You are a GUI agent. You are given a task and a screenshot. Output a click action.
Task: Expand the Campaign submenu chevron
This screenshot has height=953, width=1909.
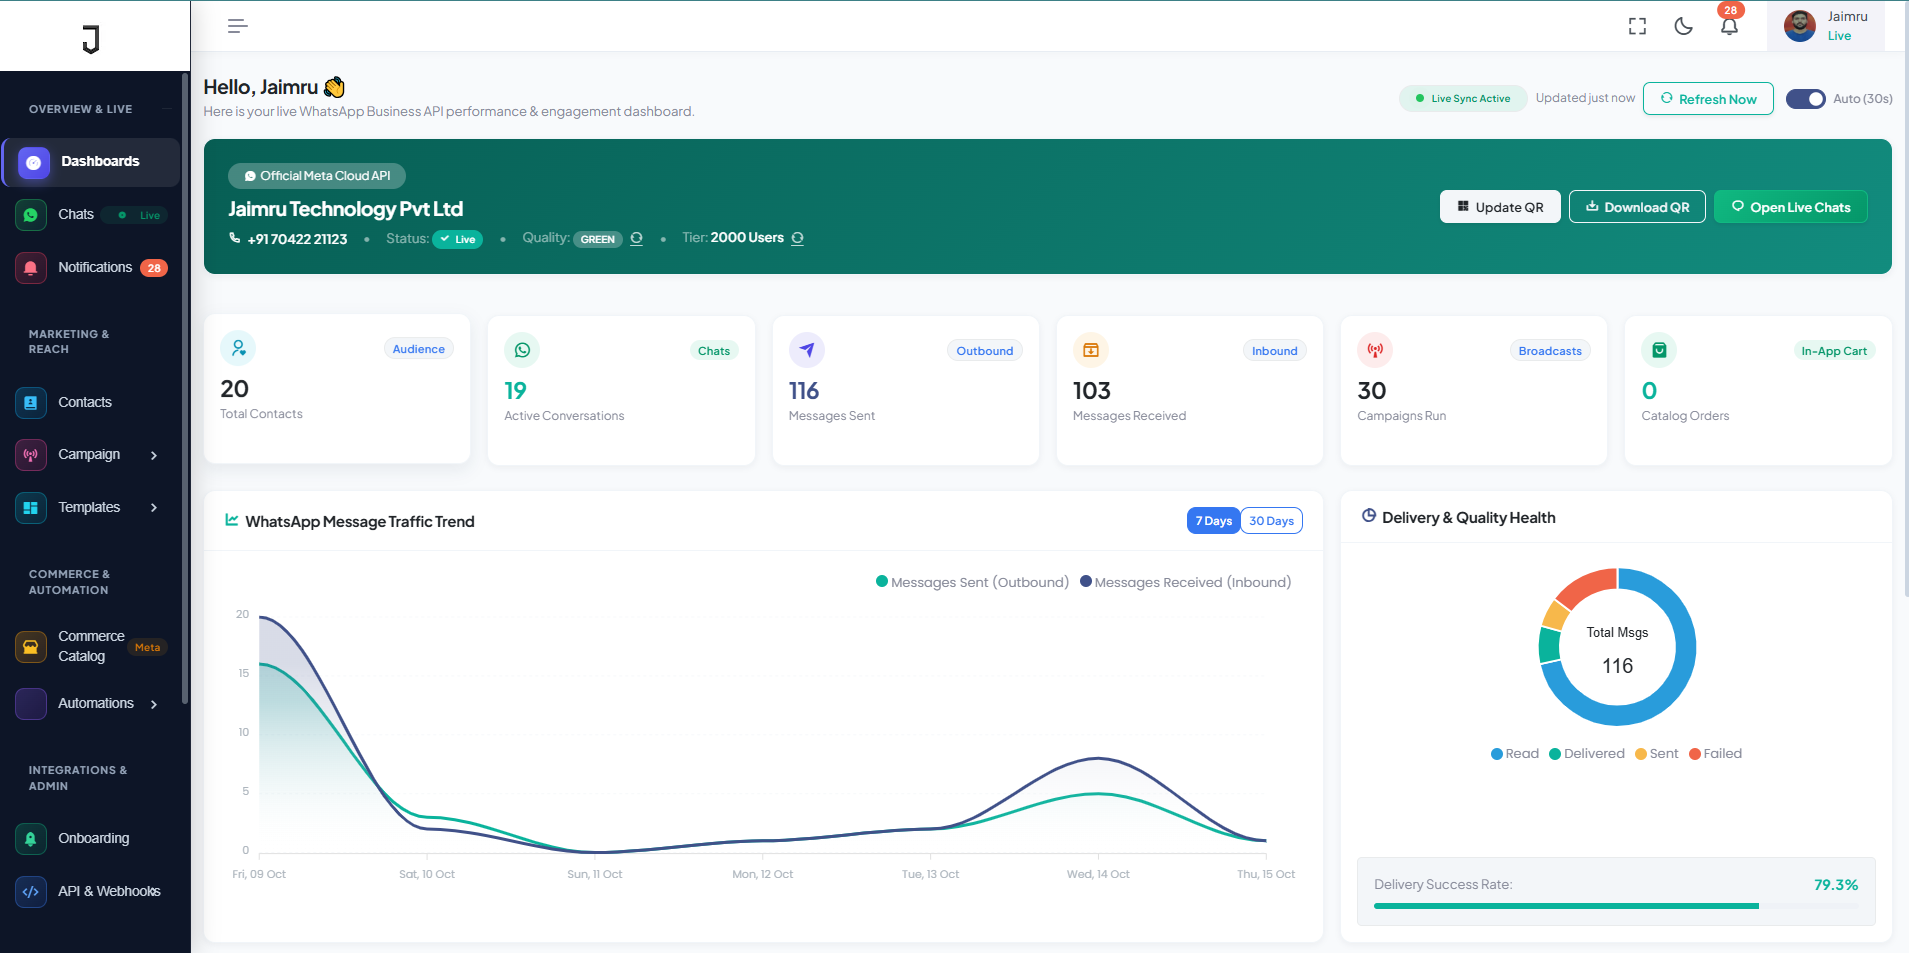[154, 455]
